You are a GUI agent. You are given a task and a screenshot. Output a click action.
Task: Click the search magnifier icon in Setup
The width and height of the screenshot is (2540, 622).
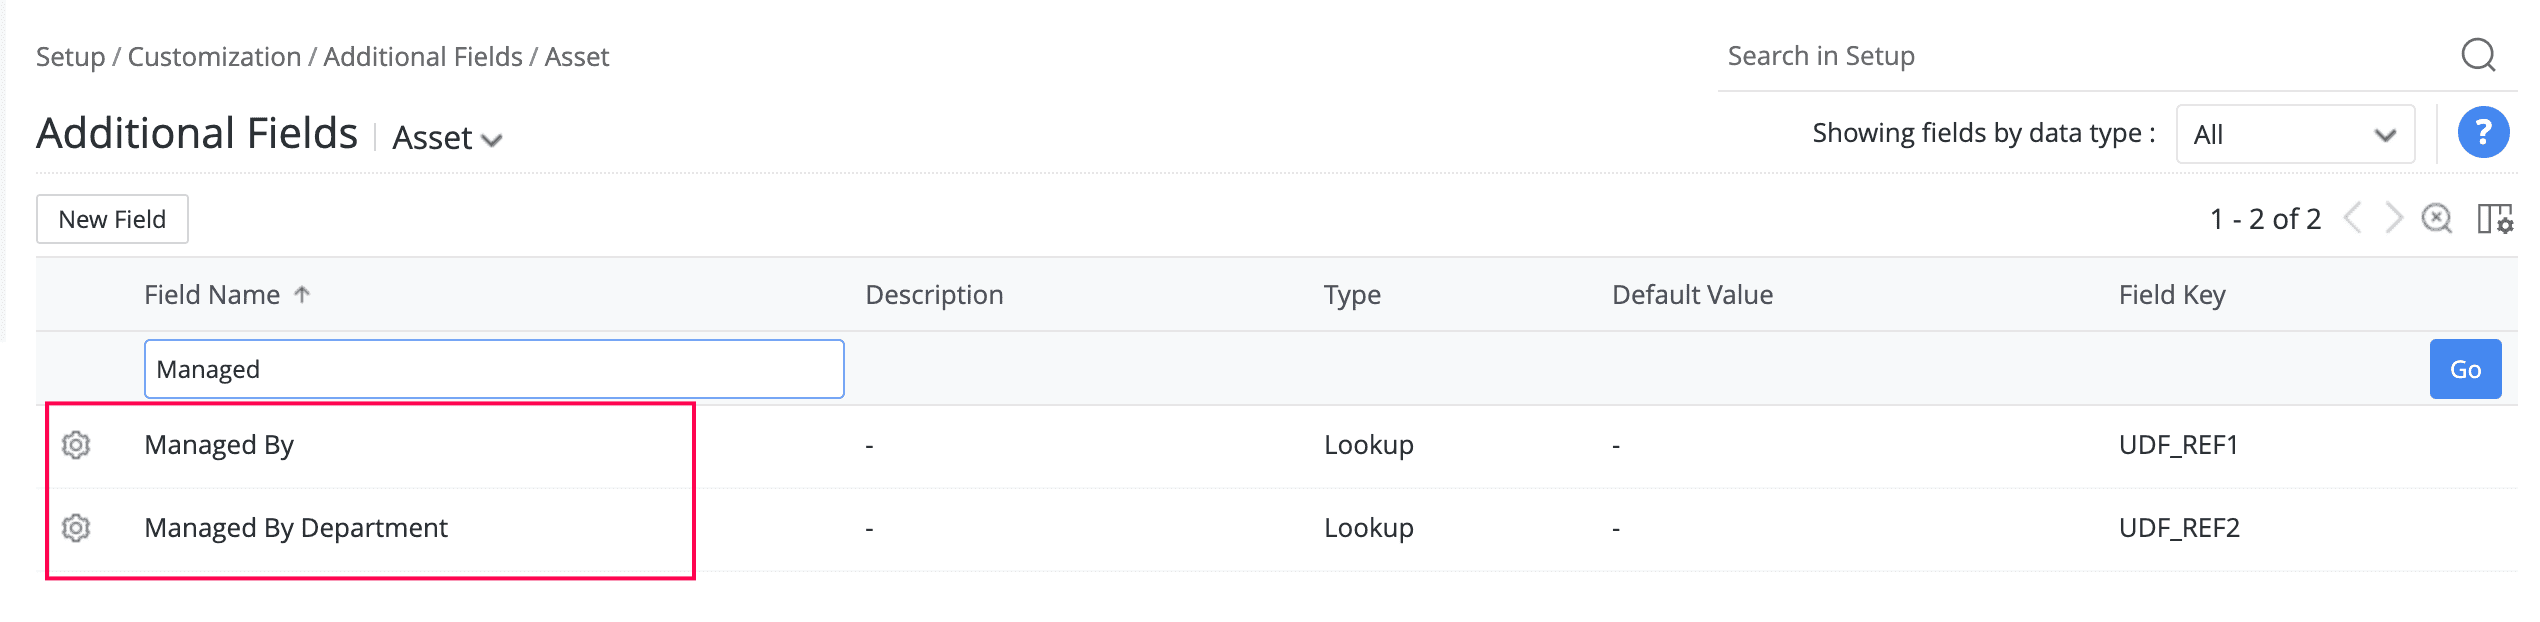click(2478, 55)
